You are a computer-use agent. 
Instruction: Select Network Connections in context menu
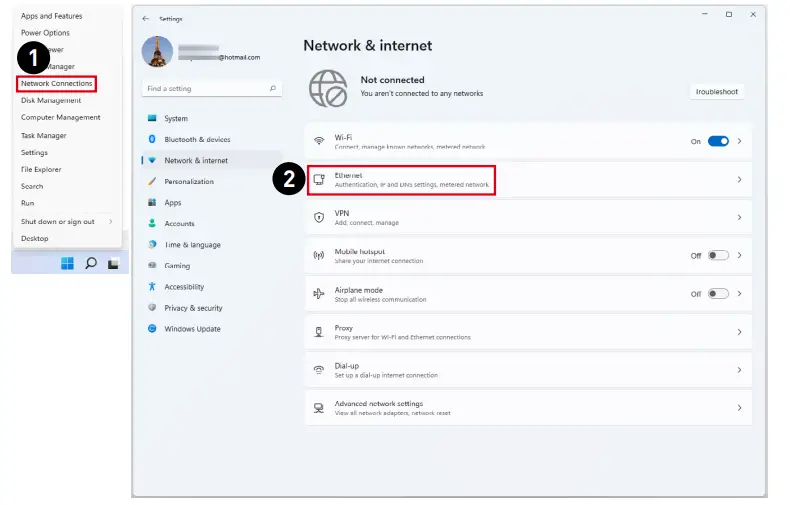56,84
